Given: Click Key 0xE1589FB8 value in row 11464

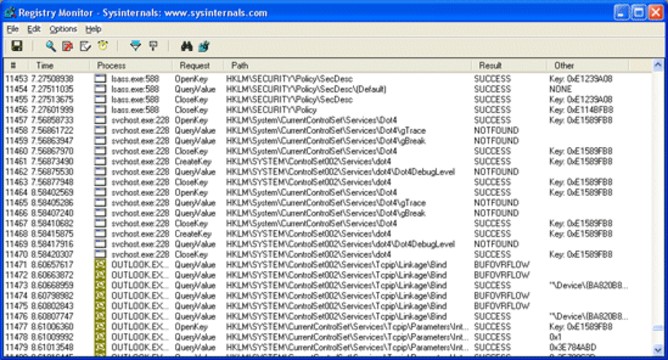Looking at the screenshot, I should 581,192.
